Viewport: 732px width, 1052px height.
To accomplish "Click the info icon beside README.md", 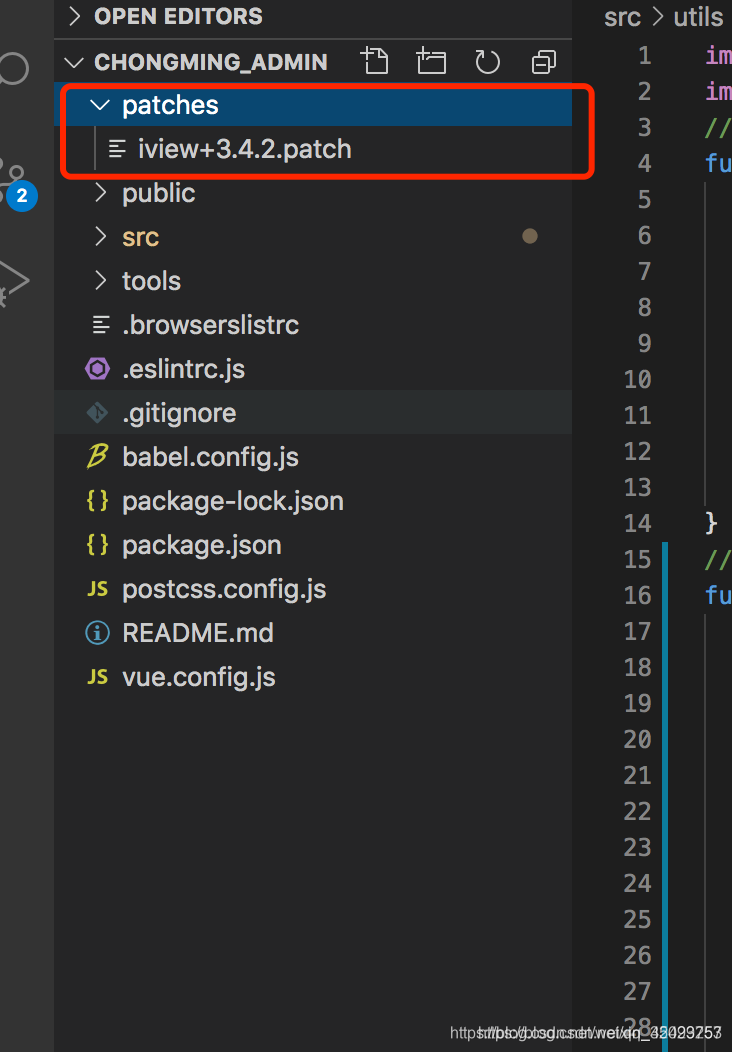I will point(97,632).
